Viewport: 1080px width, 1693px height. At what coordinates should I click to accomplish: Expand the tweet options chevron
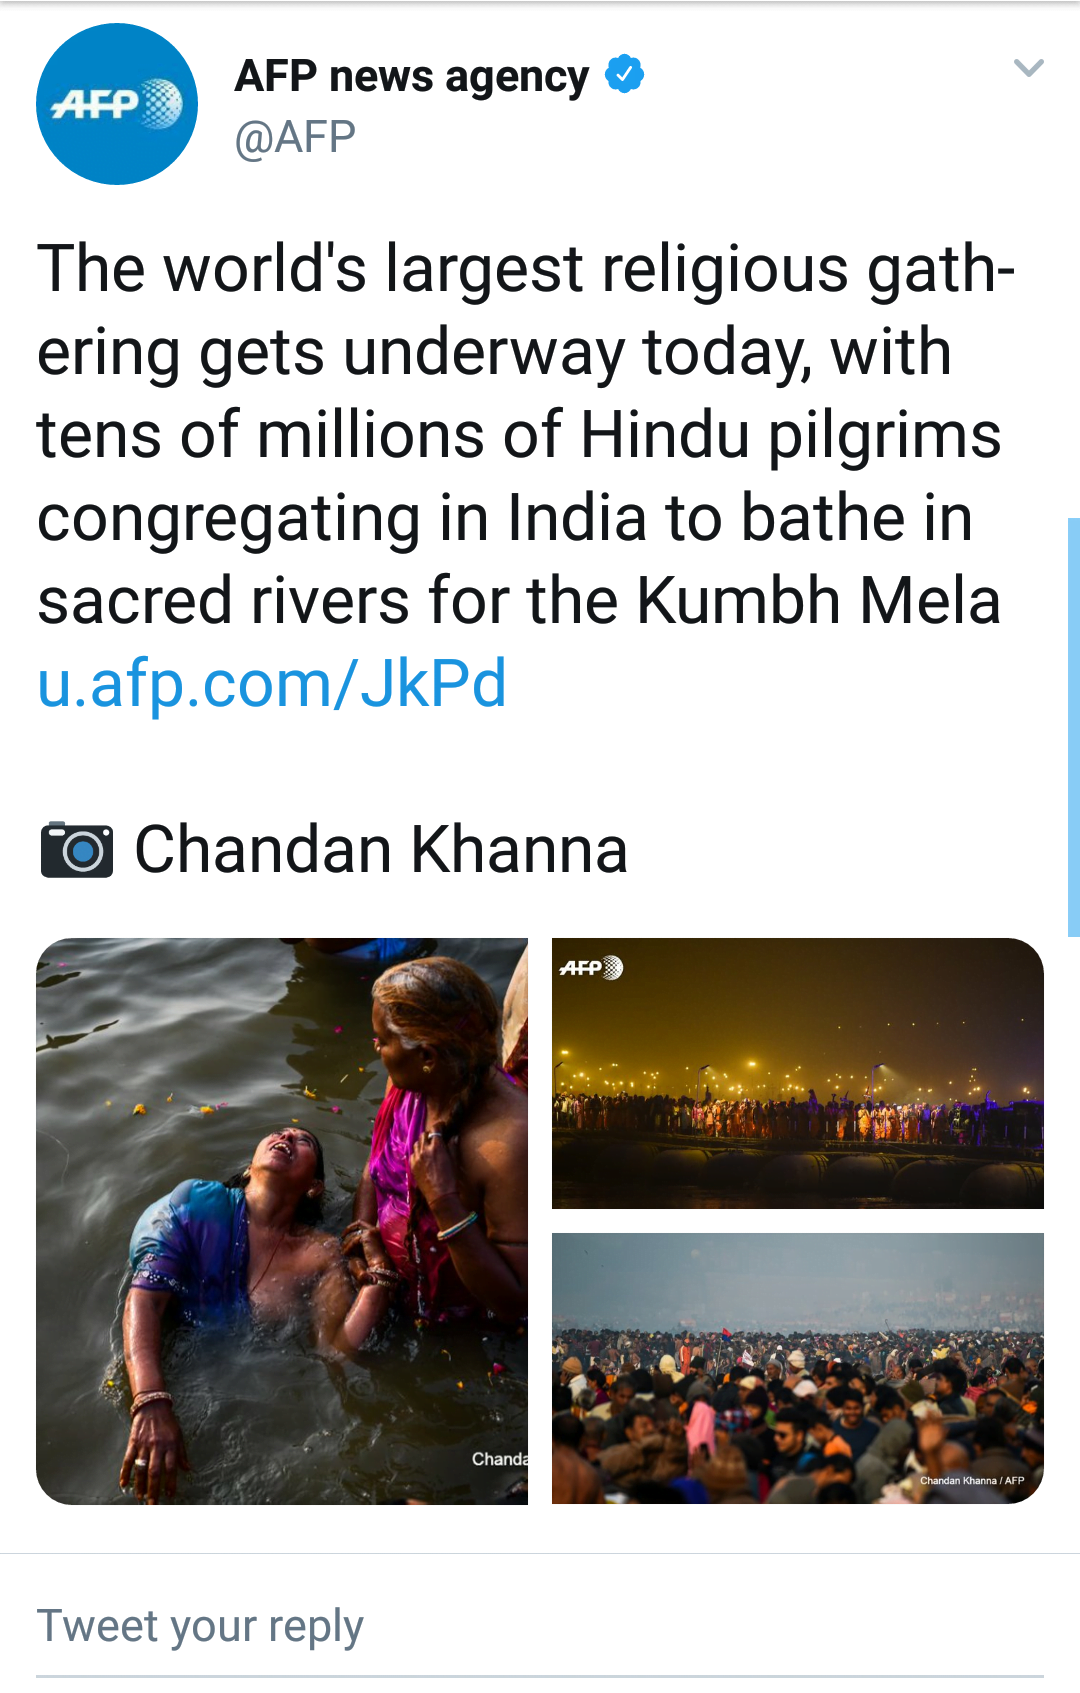(1028, 68)
